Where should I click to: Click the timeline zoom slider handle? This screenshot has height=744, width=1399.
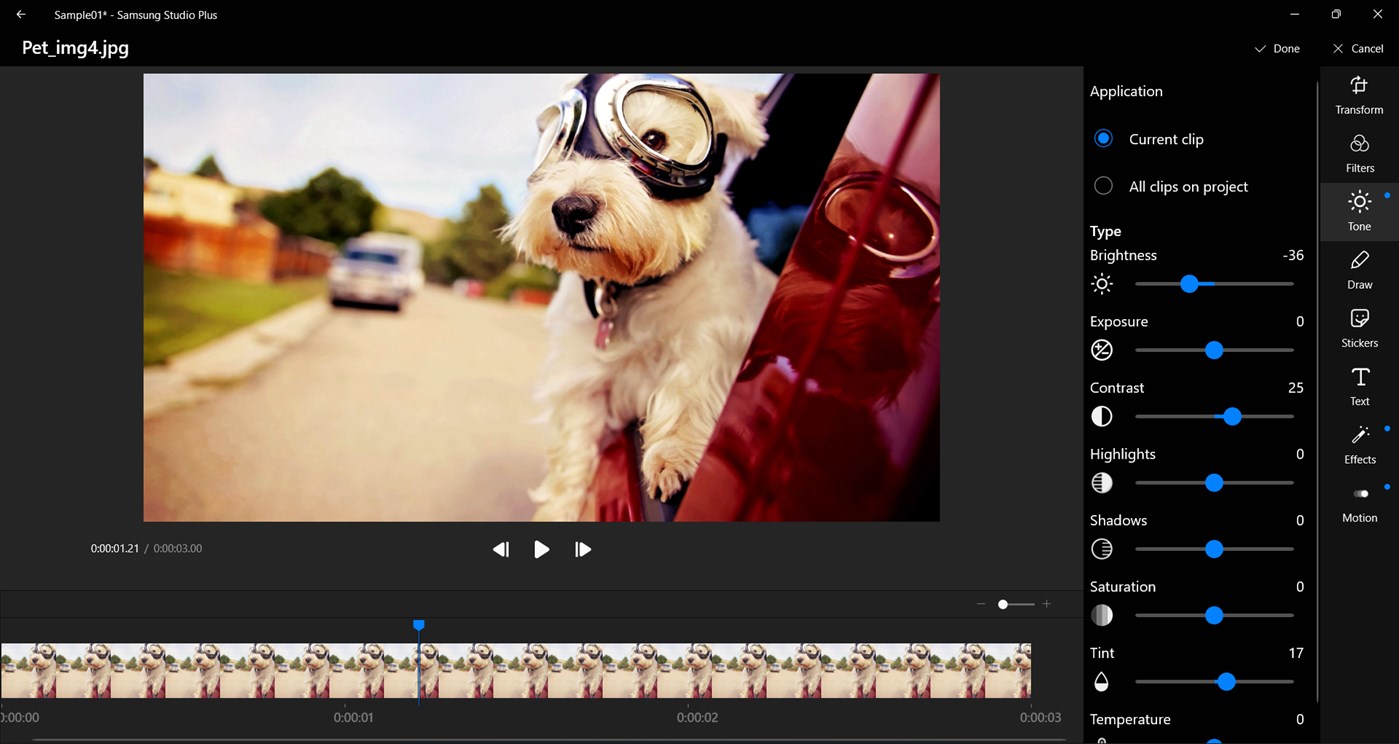(x=1003, y=604)
